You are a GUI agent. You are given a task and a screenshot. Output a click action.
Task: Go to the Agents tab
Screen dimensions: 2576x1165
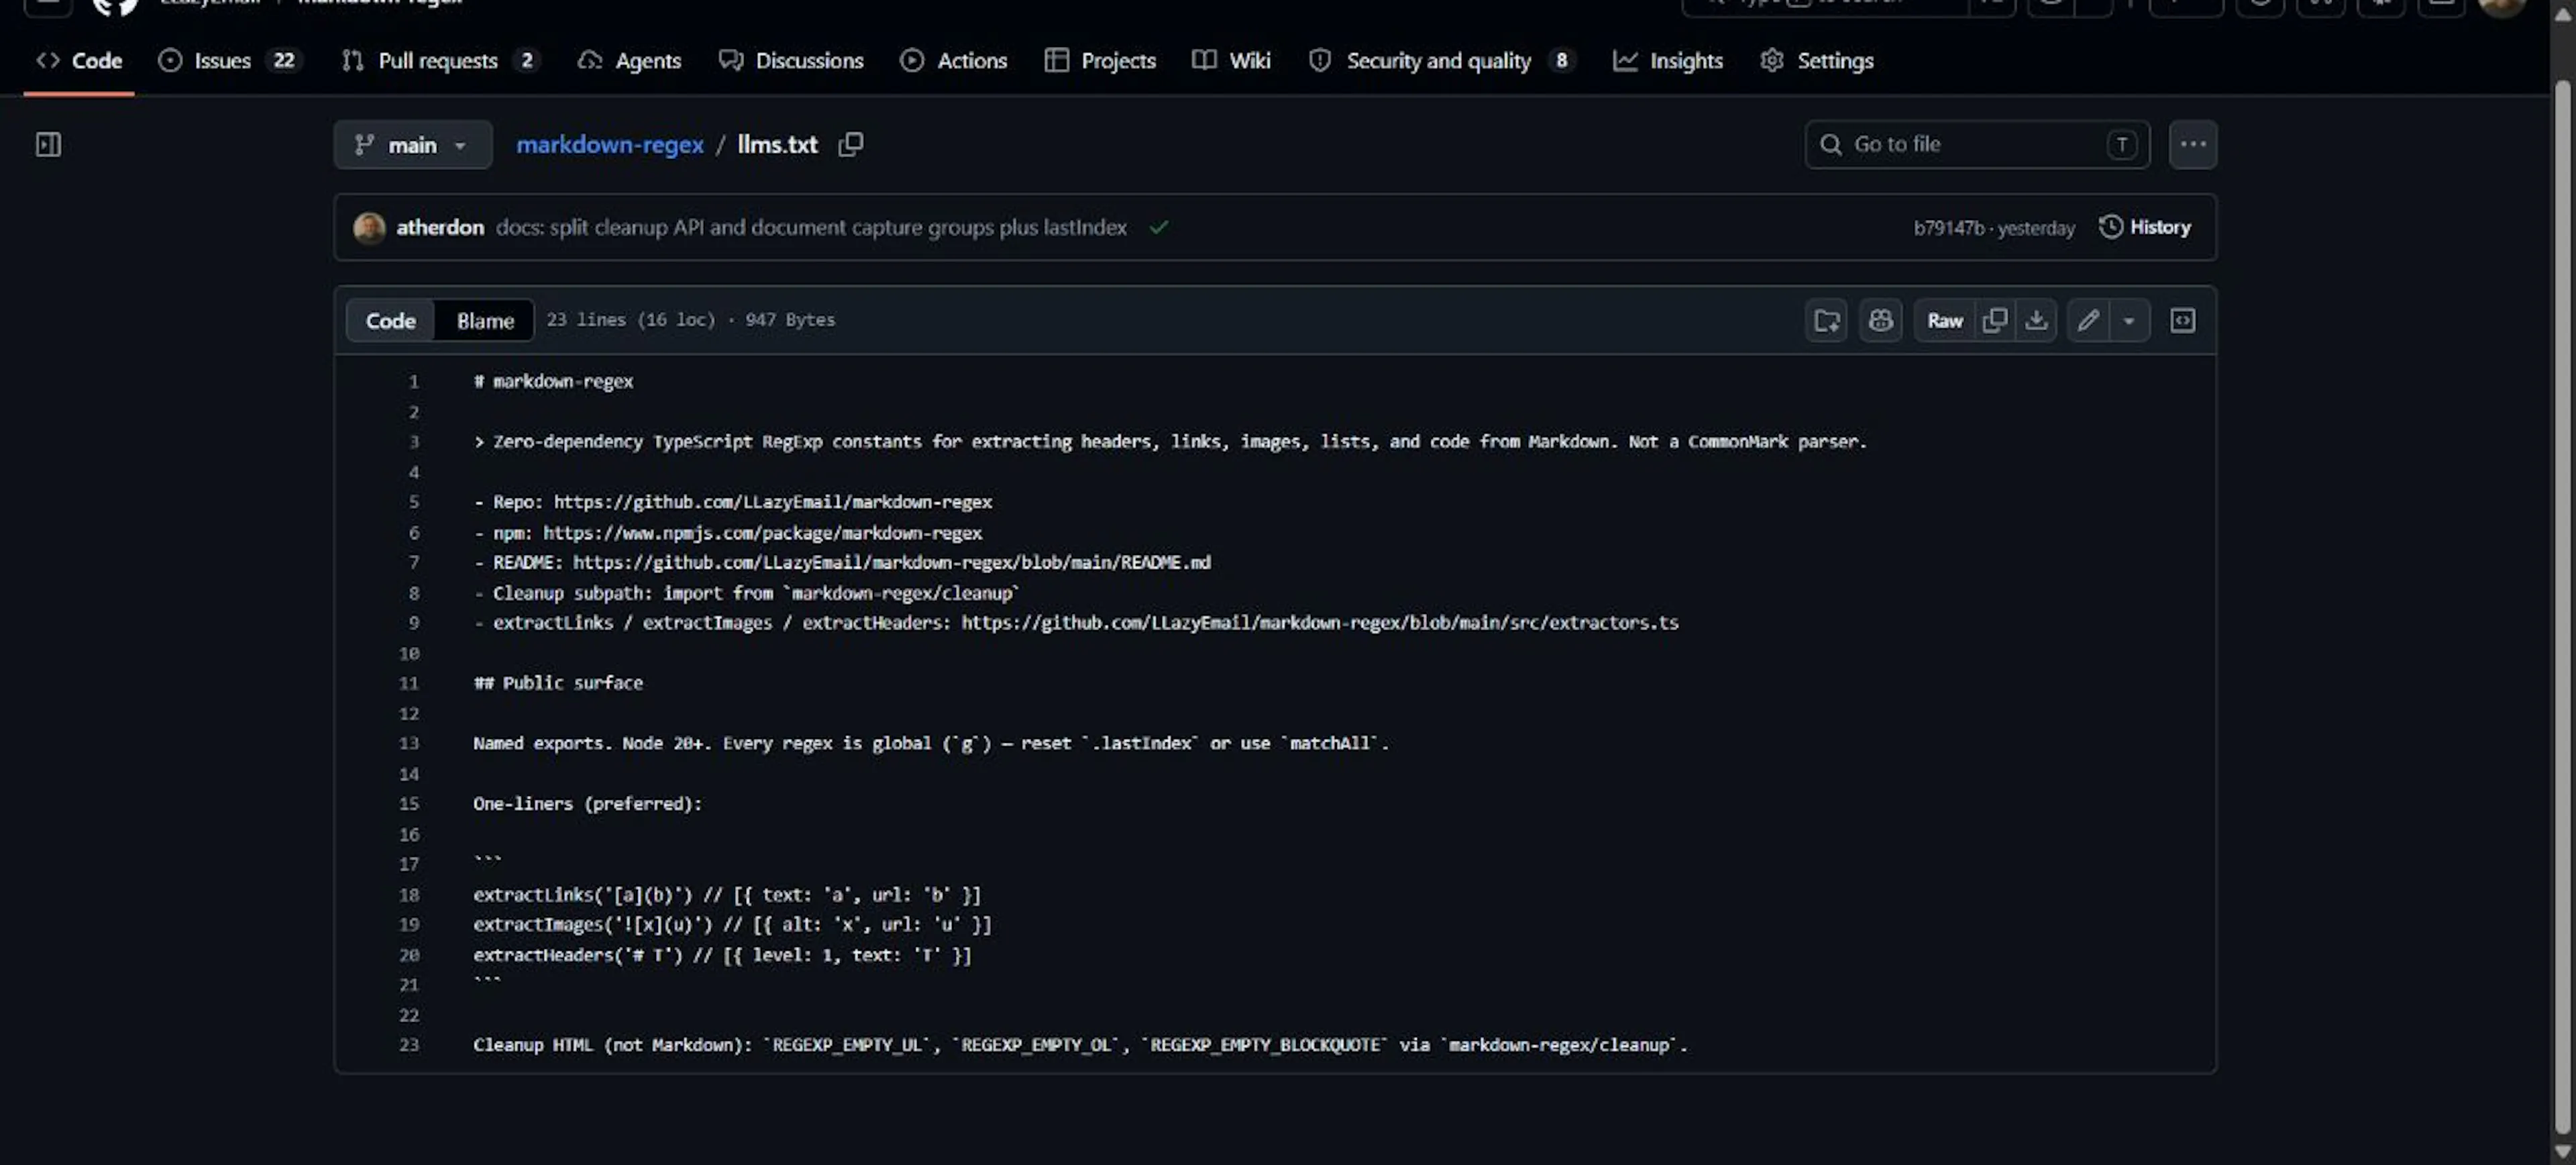(630, 61)
